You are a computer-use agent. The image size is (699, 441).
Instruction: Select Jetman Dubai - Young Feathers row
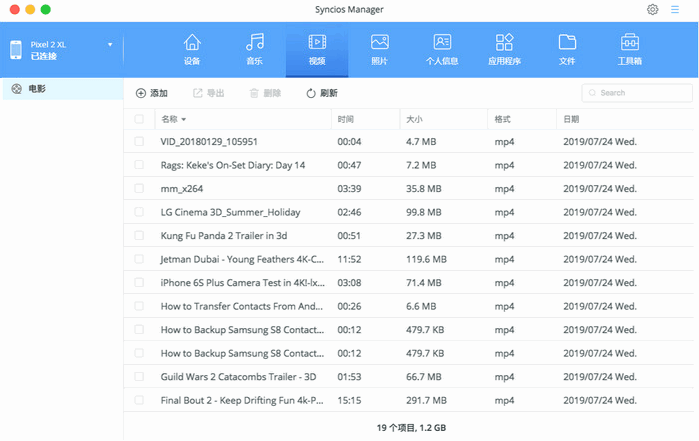pos(408,259)
